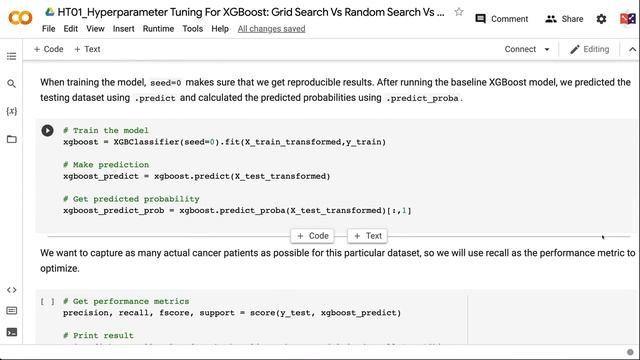Click the Colab logo

20,18
